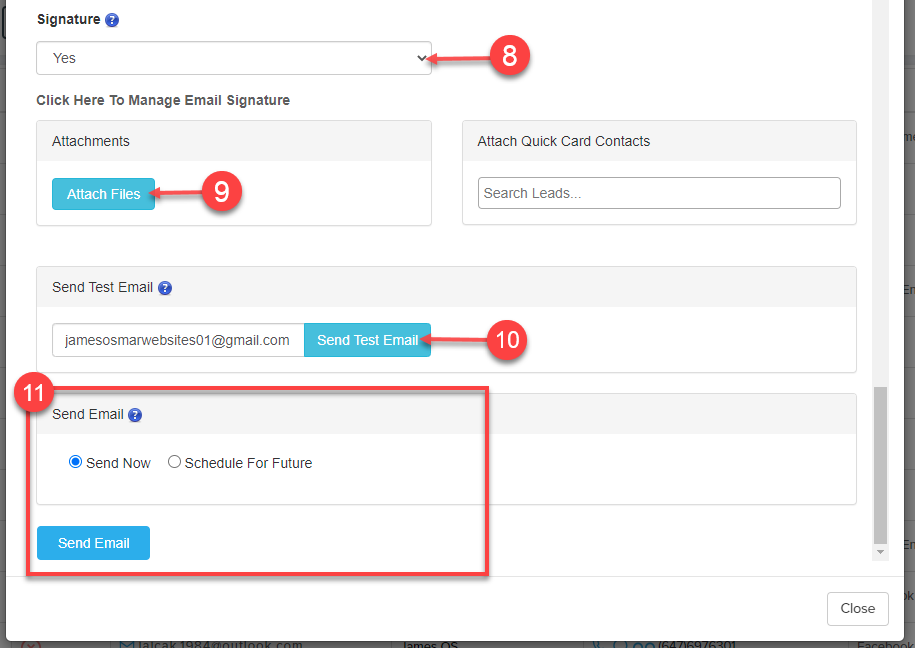The image size is (915, 648).
Task: Open the Click Here To Manage Email Signature link
Action: point(163,100)
